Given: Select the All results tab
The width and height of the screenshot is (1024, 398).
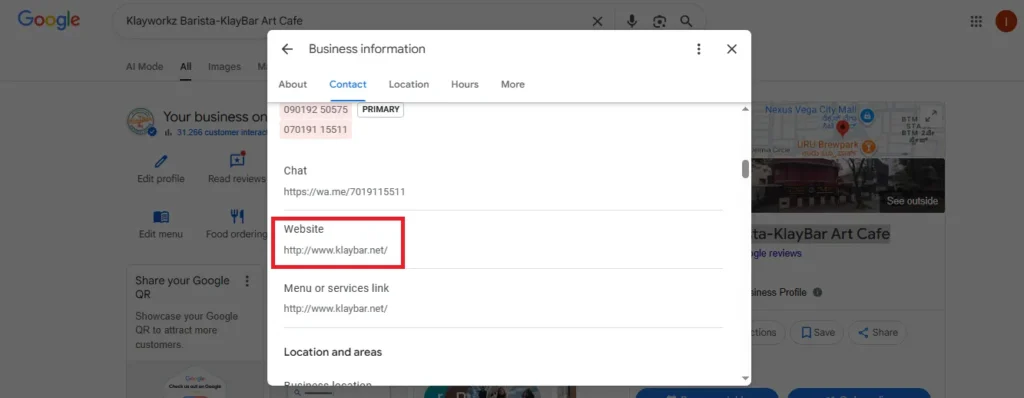Looking at the screenshot, I should tap(186, 67).
